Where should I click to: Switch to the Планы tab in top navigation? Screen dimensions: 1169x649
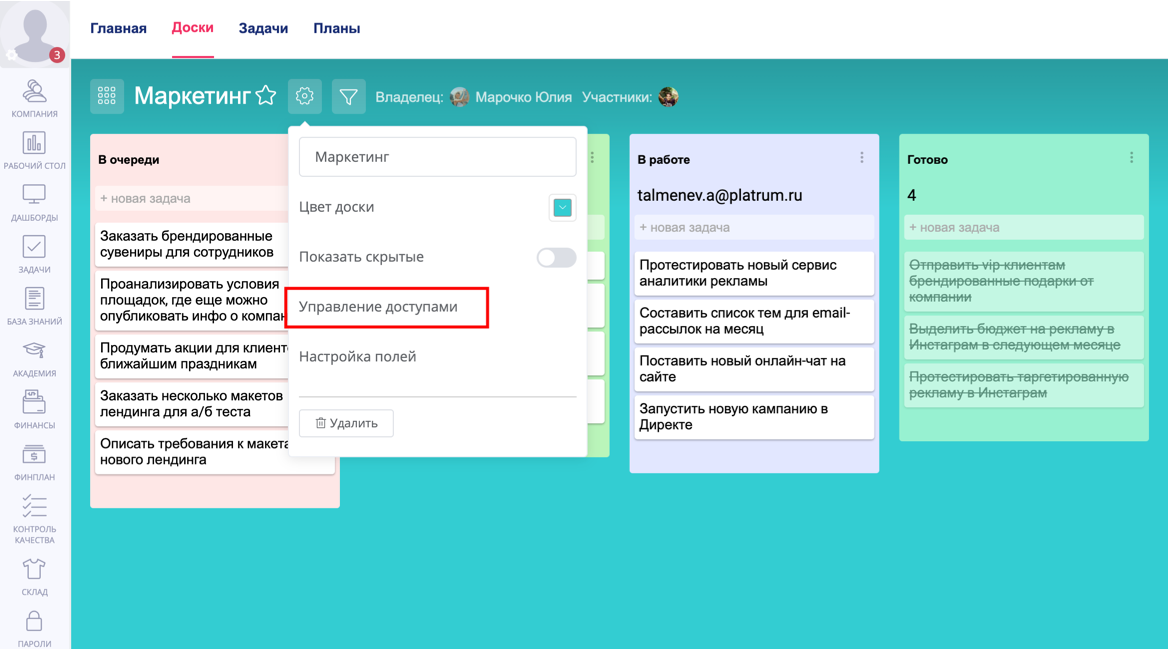336,29
